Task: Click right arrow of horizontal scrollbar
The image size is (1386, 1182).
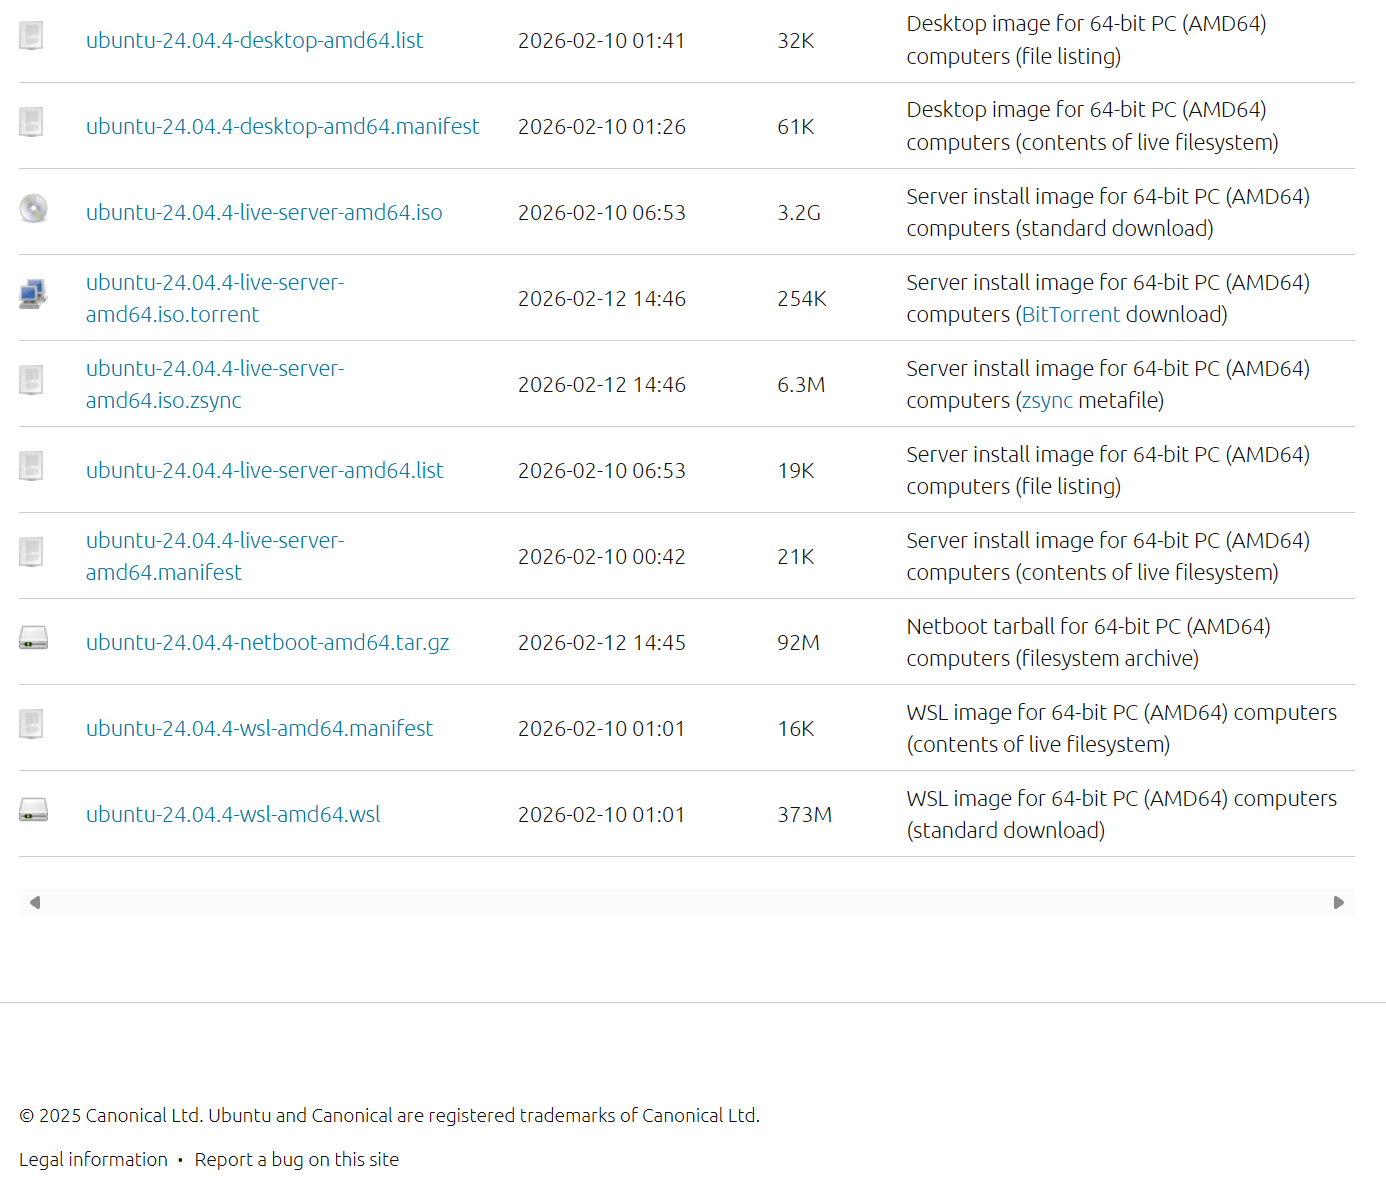Action: [x=1339, y=902]
